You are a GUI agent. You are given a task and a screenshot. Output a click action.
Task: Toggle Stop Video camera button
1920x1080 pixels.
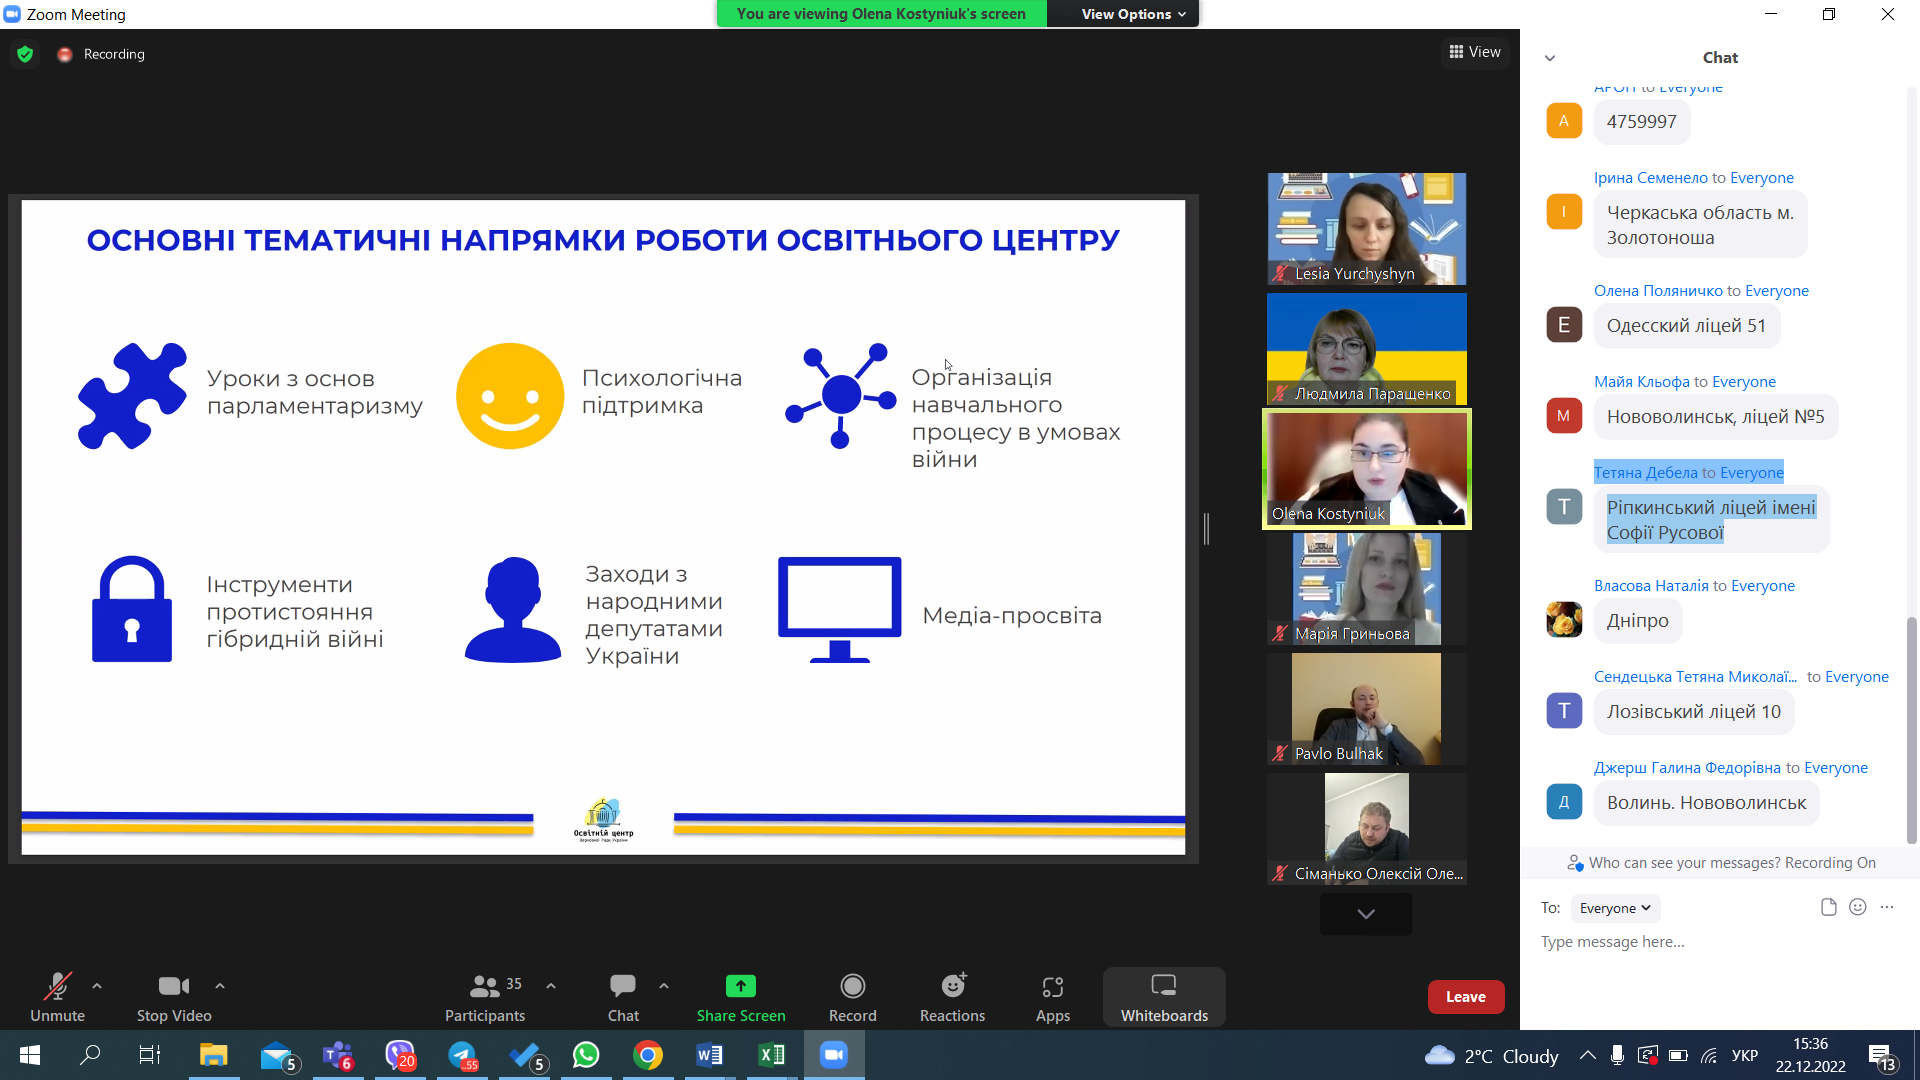click(174, 987)
